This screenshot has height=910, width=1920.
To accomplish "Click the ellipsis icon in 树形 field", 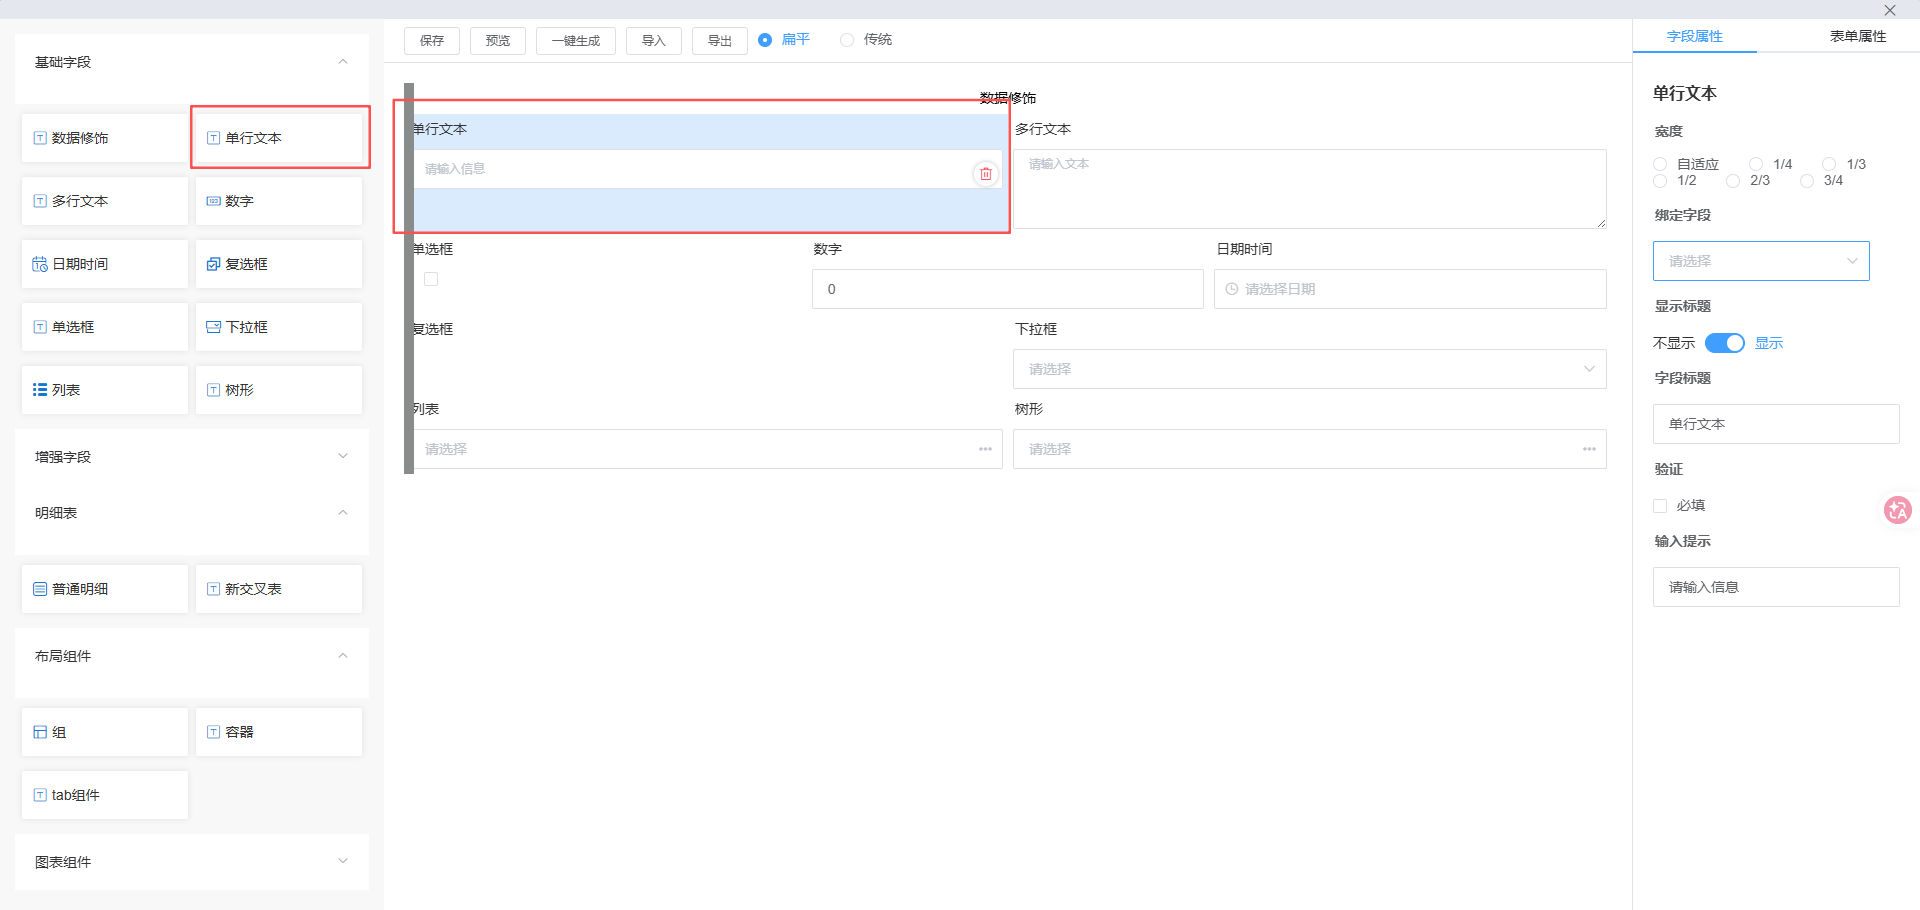I will (x=1589, y=449).
